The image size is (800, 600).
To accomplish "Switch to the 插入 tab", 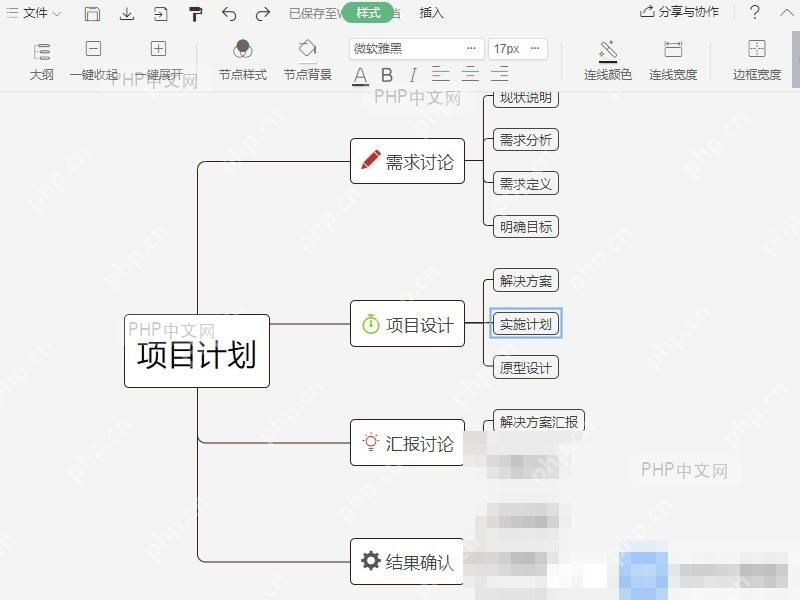I will [431, 13].
